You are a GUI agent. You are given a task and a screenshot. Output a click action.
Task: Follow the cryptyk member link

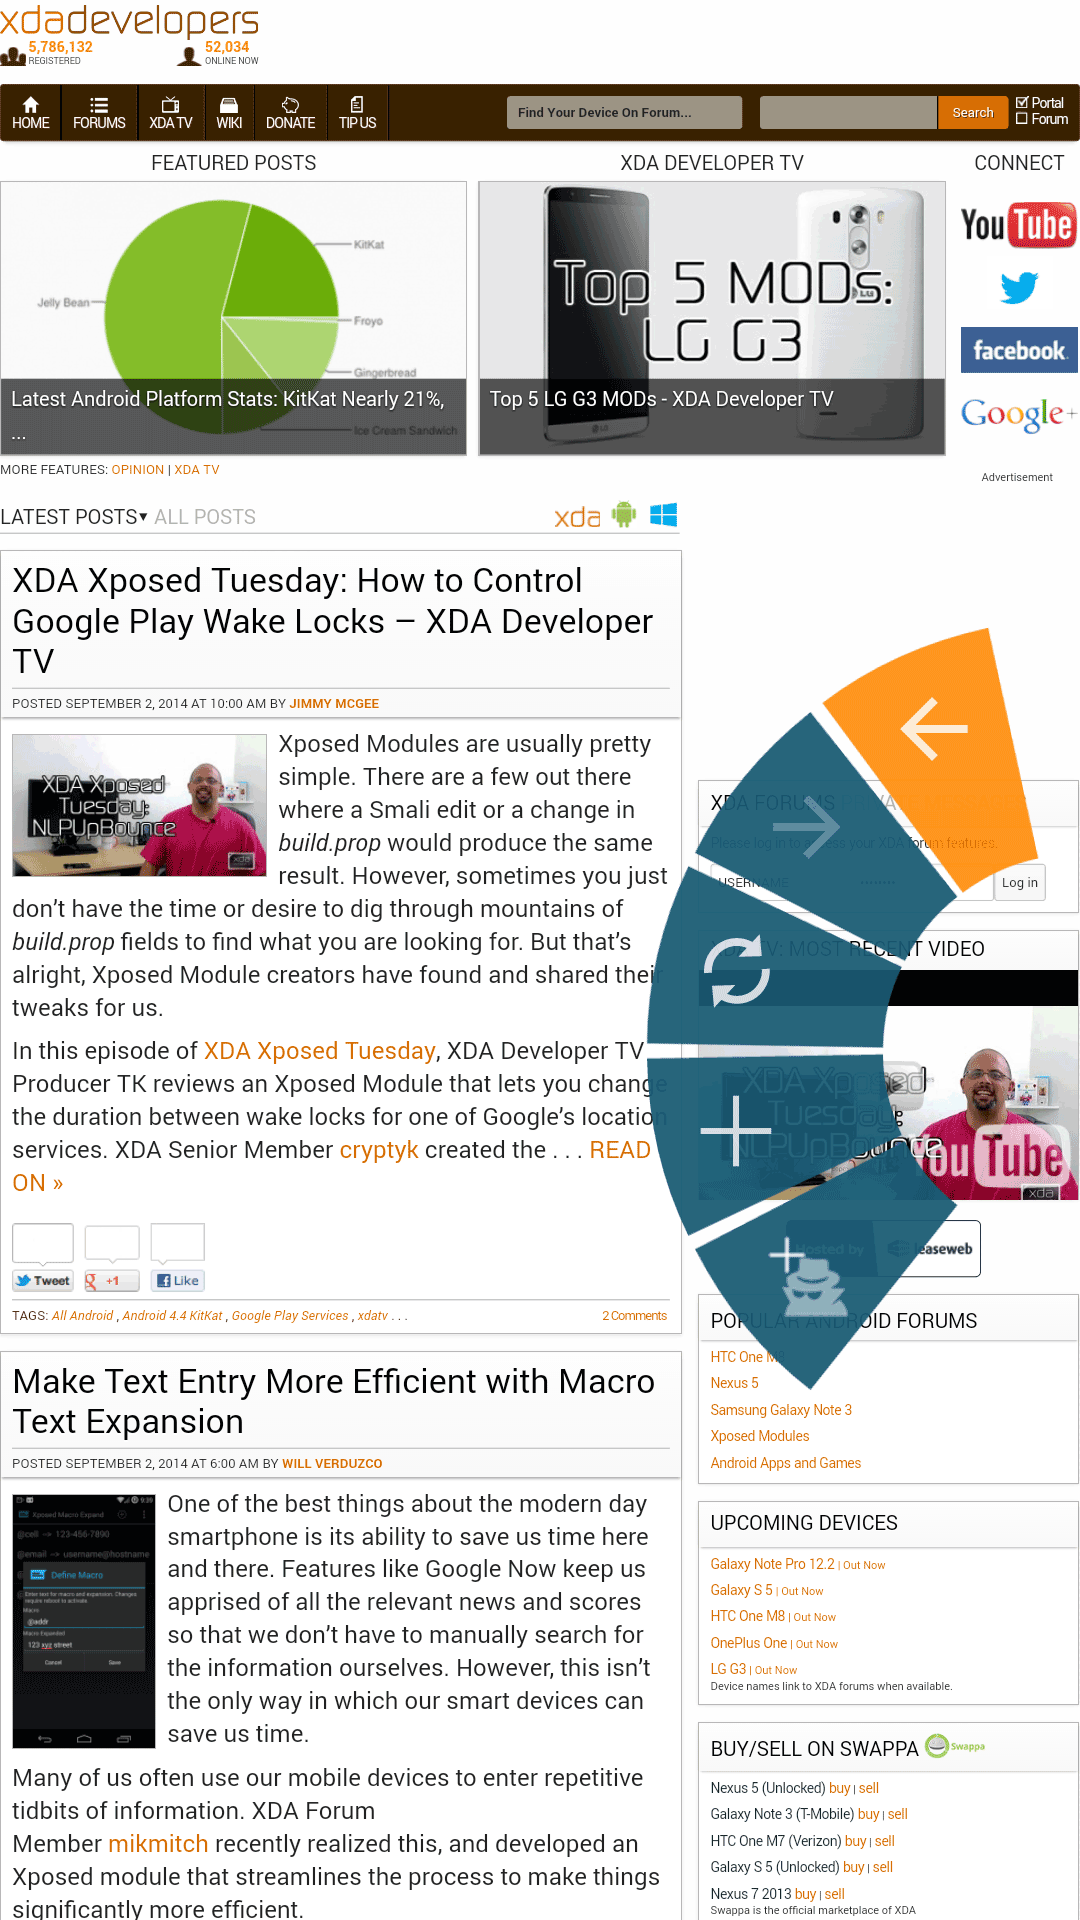(379, 1150)
